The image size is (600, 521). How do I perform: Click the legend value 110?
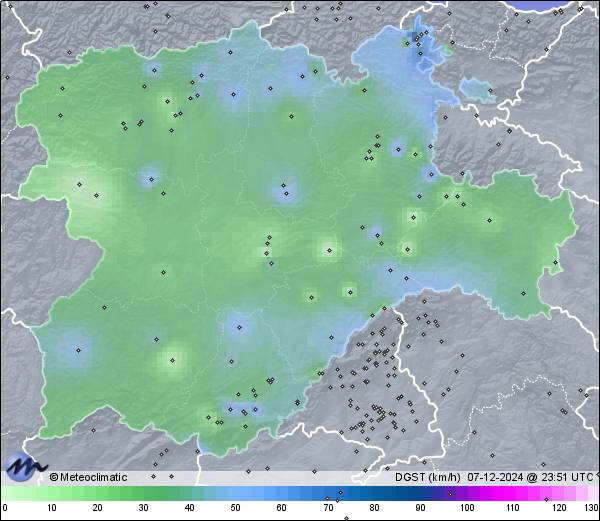(513, 508)
